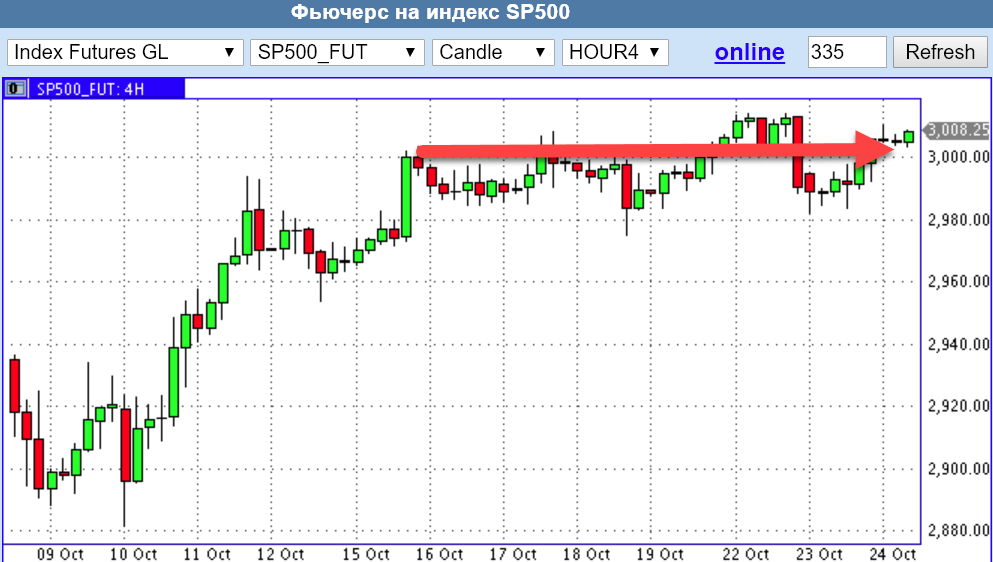Viewport: 993px width, 562px height.
Task: Click the 22 Oct date axis label
Action: coord(746,553)
